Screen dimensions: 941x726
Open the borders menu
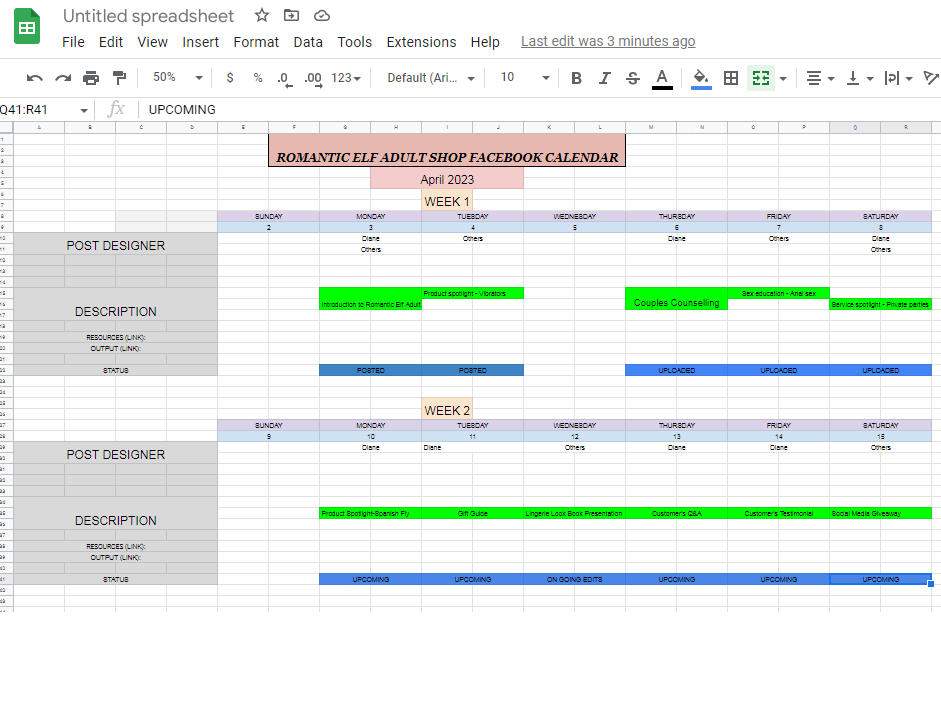(731, 78)
